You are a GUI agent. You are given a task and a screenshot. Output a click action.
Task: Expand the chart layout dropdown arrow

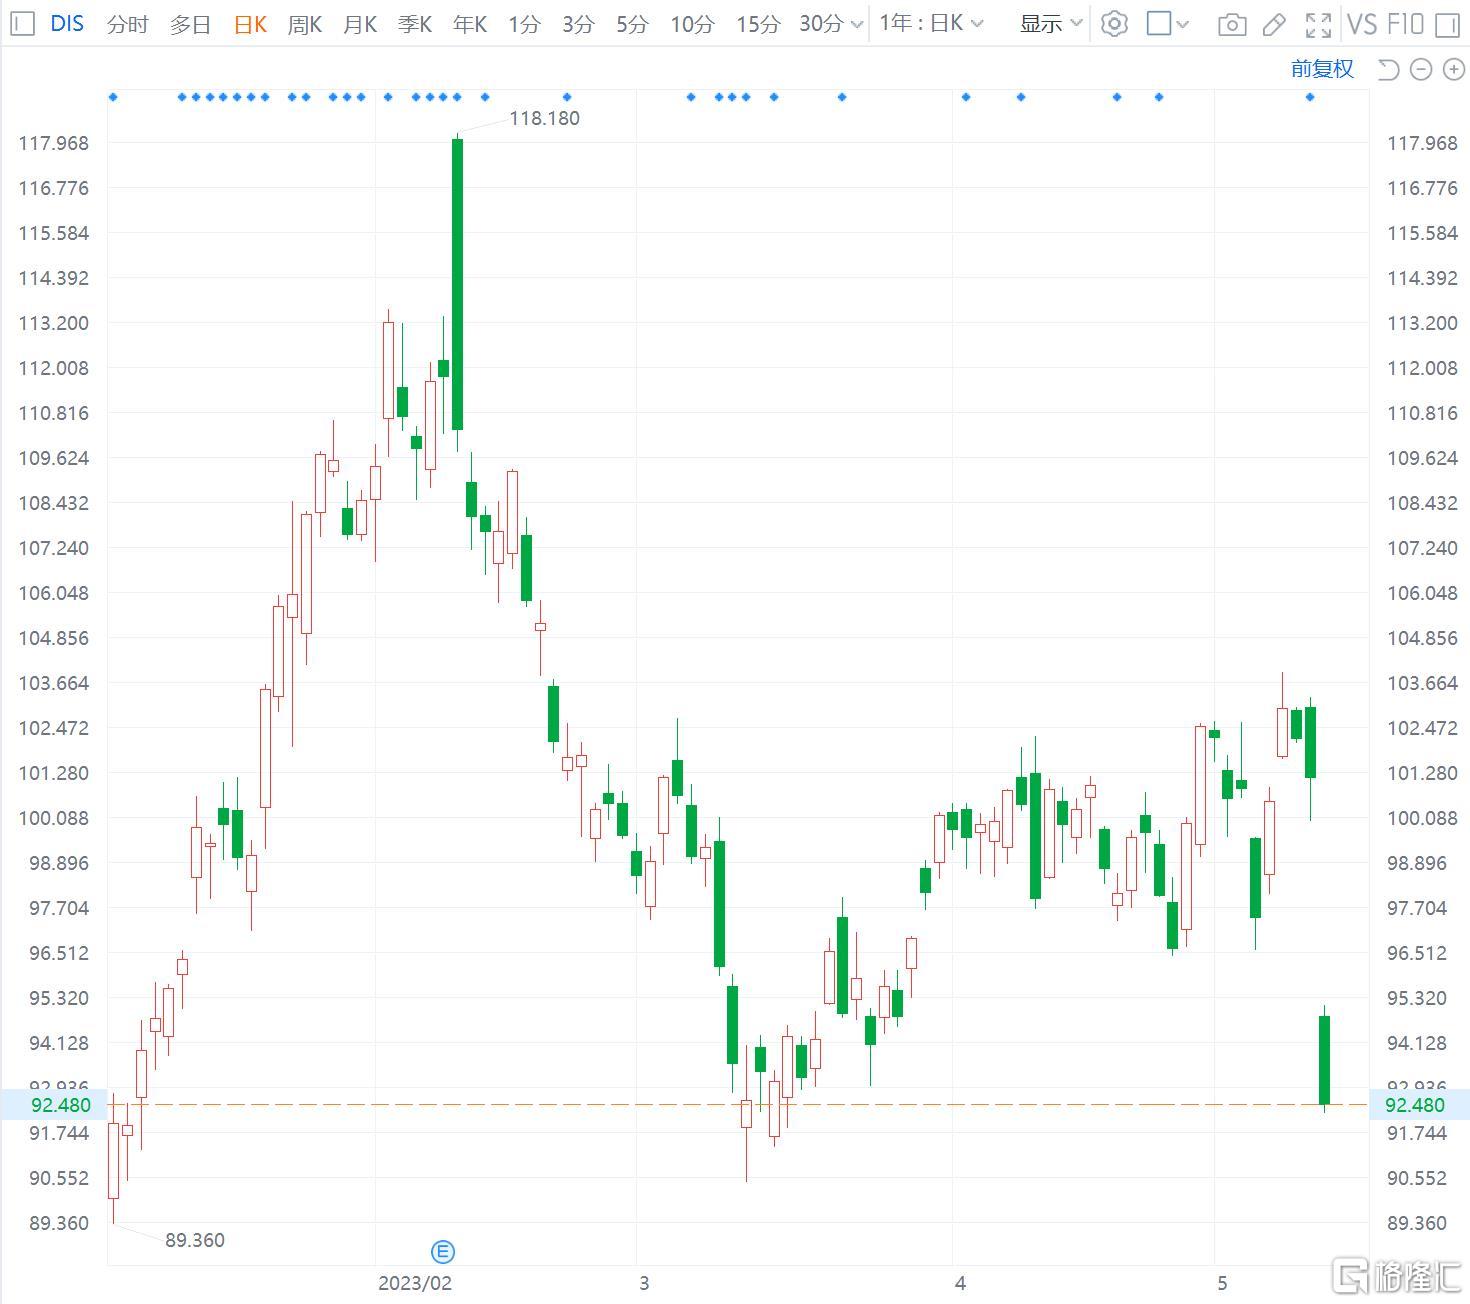[1183, 24]
